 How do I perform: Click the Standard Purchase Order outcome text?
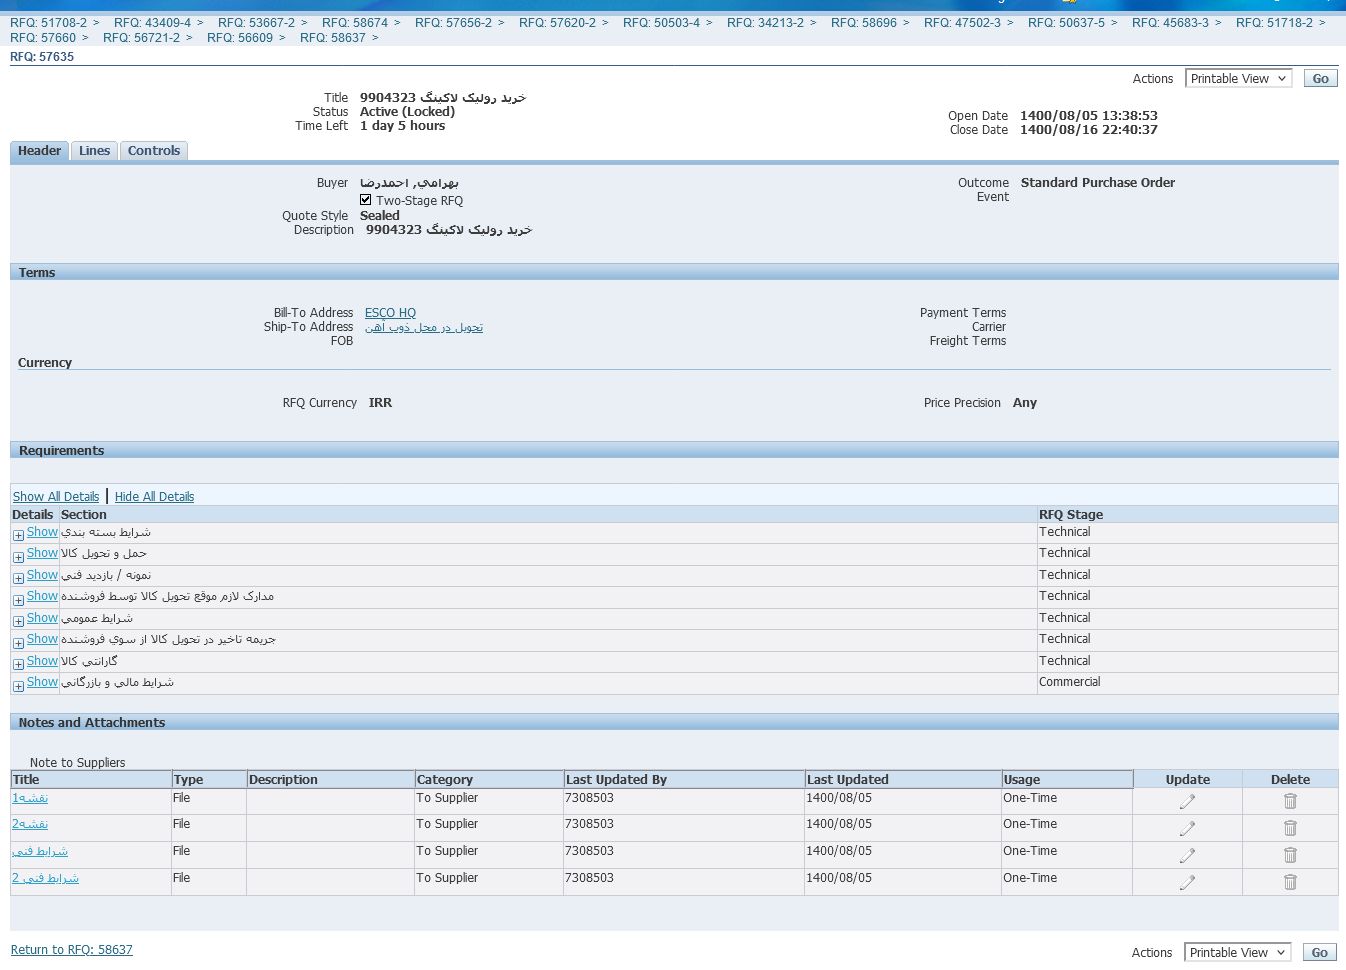[1098, 183]
